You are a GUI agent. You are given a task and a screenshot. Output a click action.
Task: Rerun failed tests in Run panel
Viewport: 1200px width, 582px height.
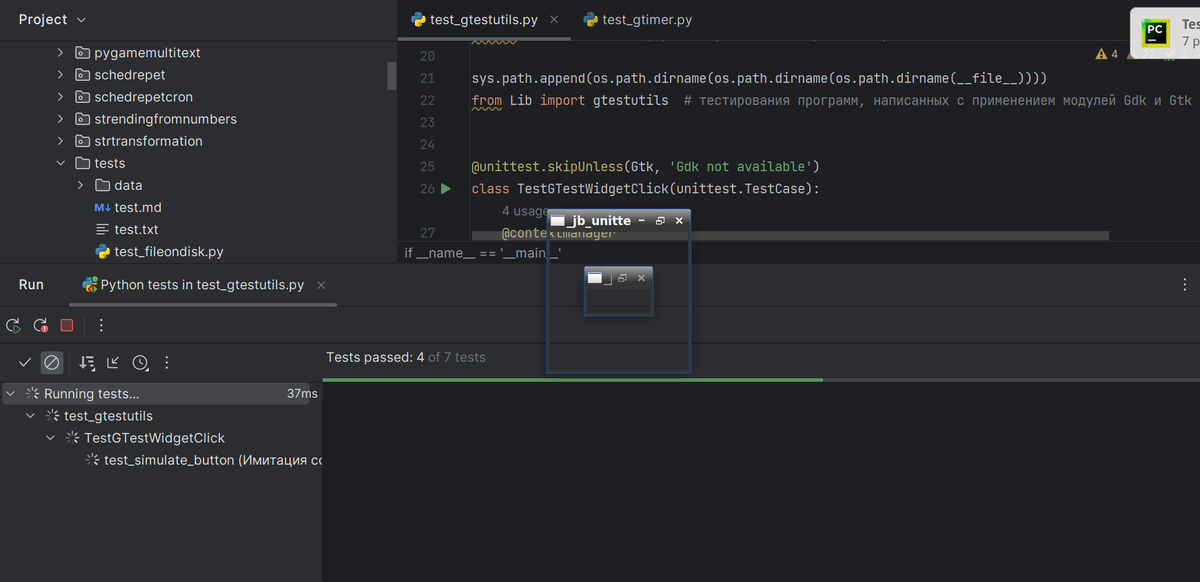pyautogui.click(x=40, y=325)
